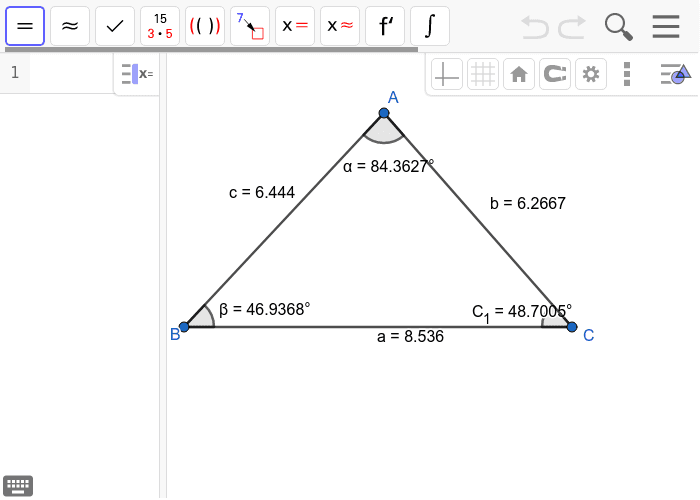Select the Solve (x =) tool
The width and height of the screenshot is (700, 500).
[295, 26]
